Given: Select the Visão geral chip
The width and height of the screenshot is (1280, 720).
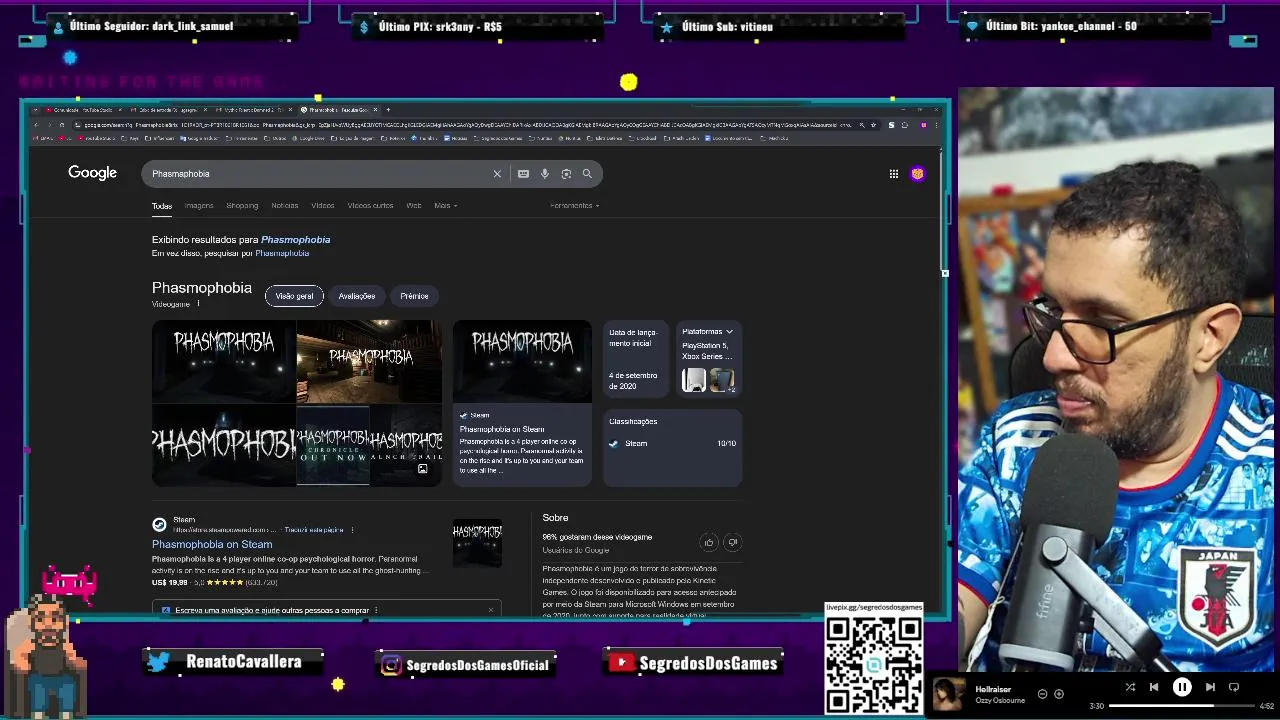Looking at the screenshot, I should point(294,296).
